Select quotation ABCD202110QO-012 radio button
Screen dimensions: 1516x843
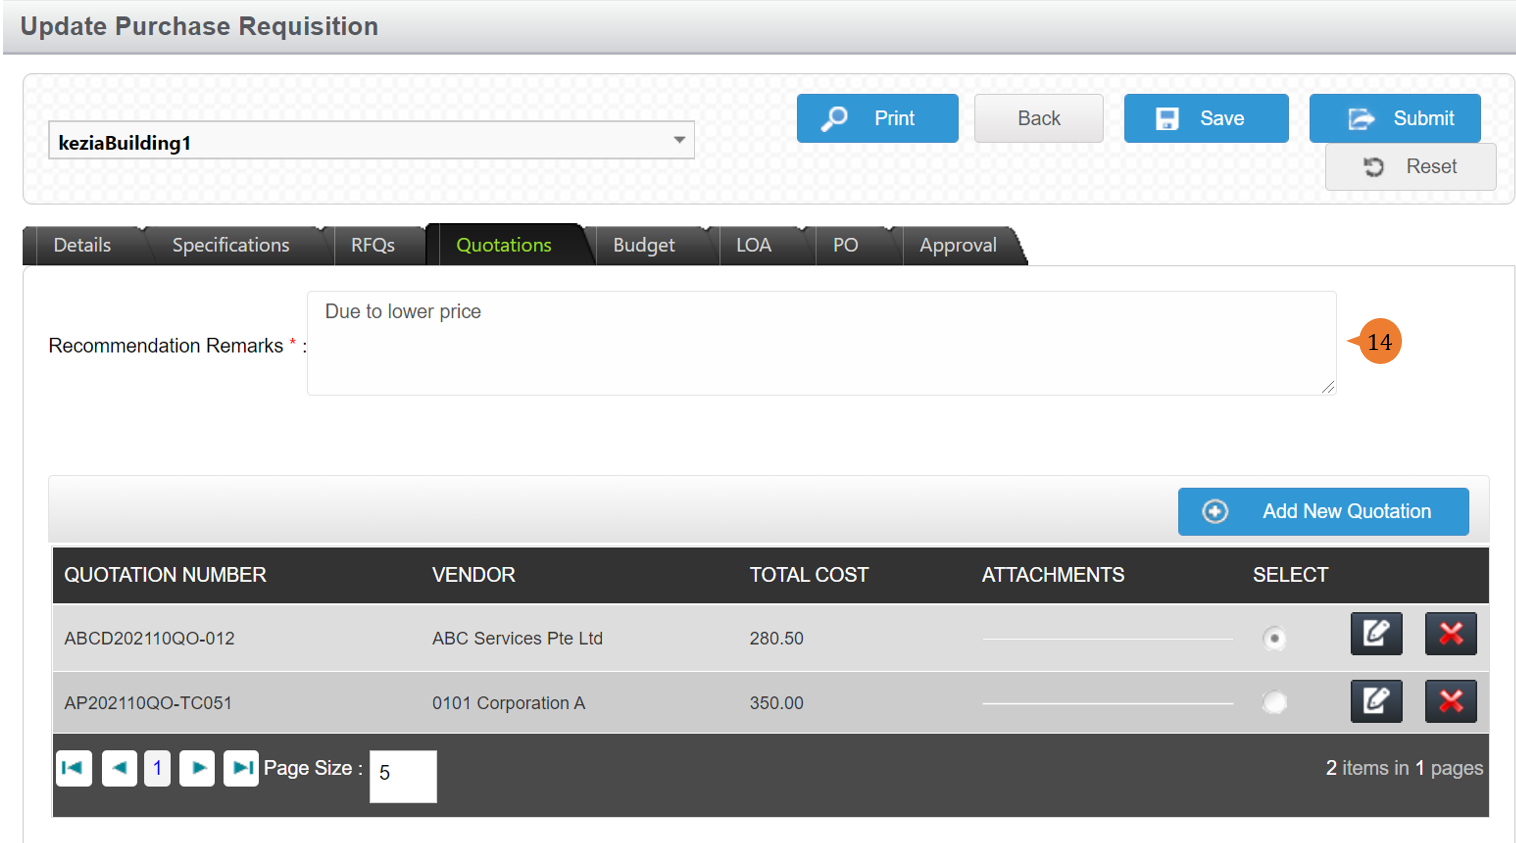(x=1274, y=638)
